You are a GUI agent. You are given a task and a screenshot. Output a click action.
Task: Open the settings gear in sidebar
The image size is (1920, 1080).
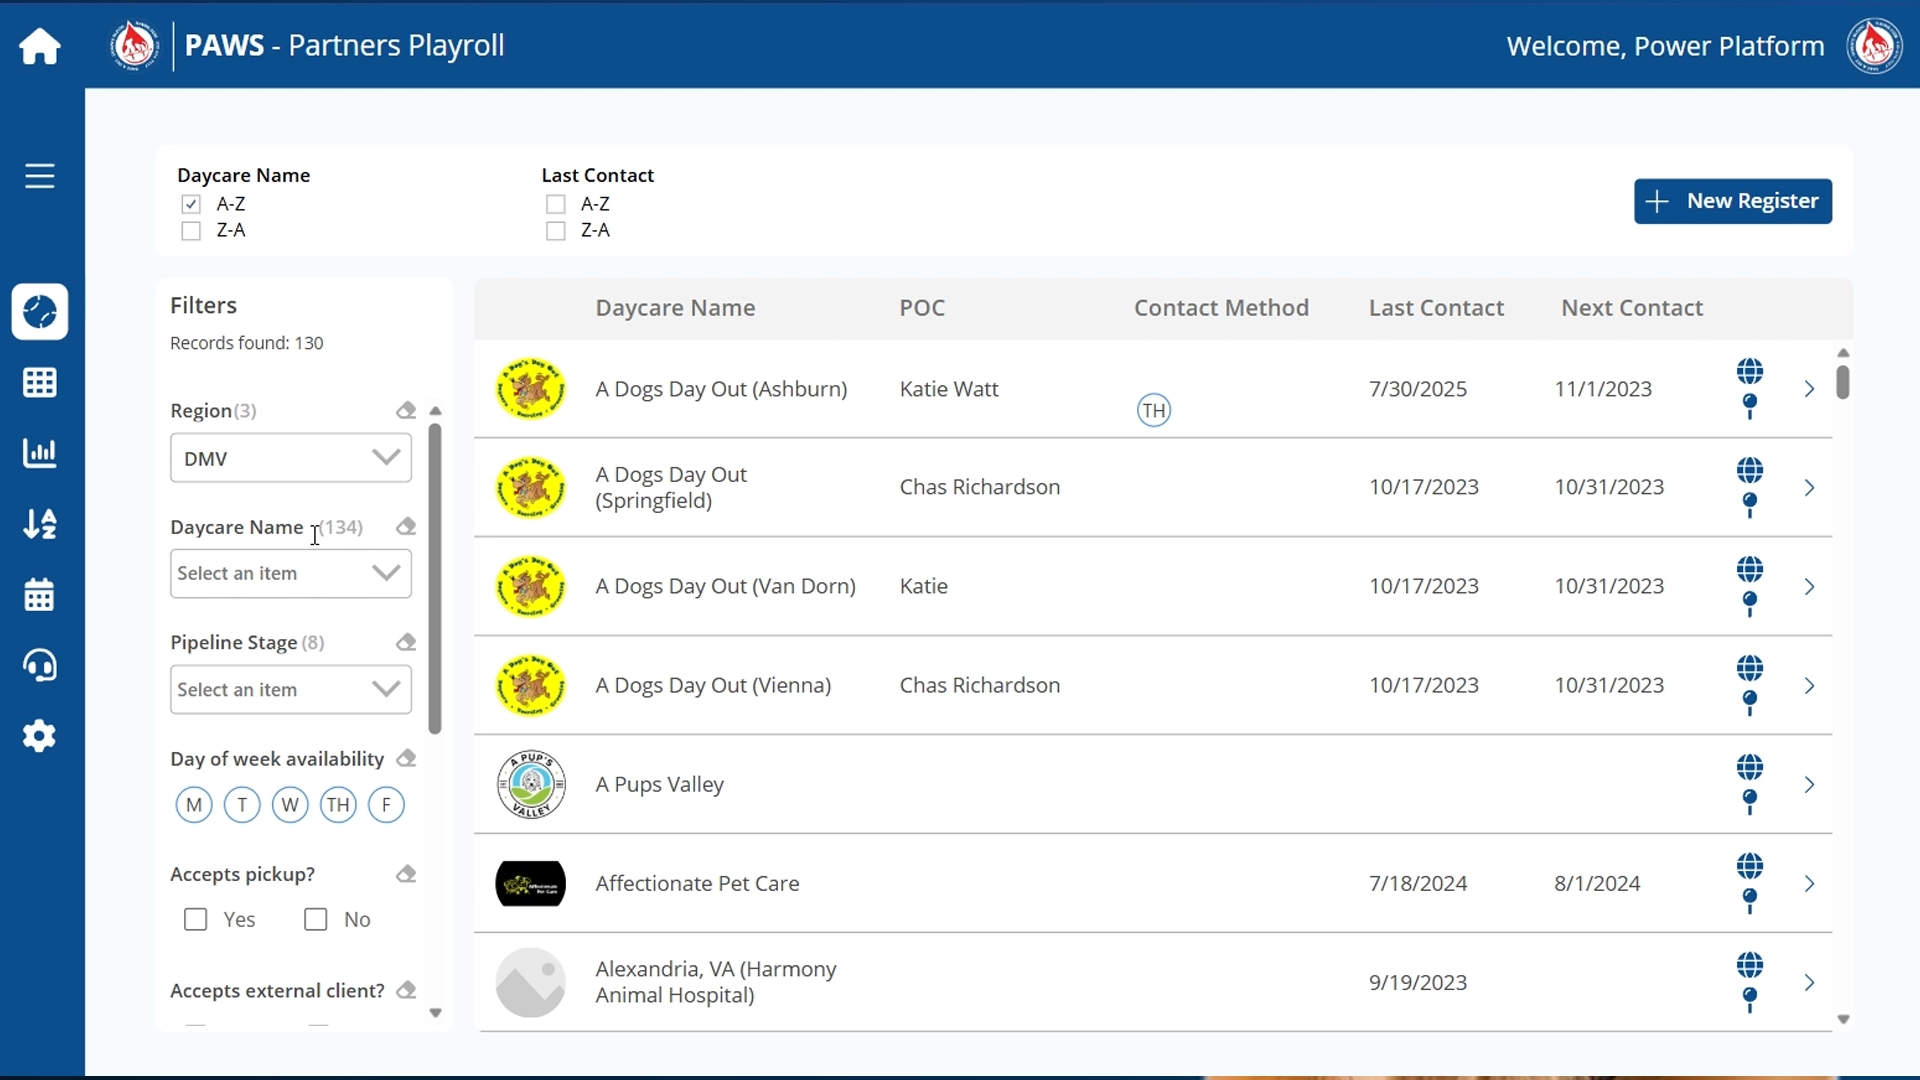(x=40, y=737)
